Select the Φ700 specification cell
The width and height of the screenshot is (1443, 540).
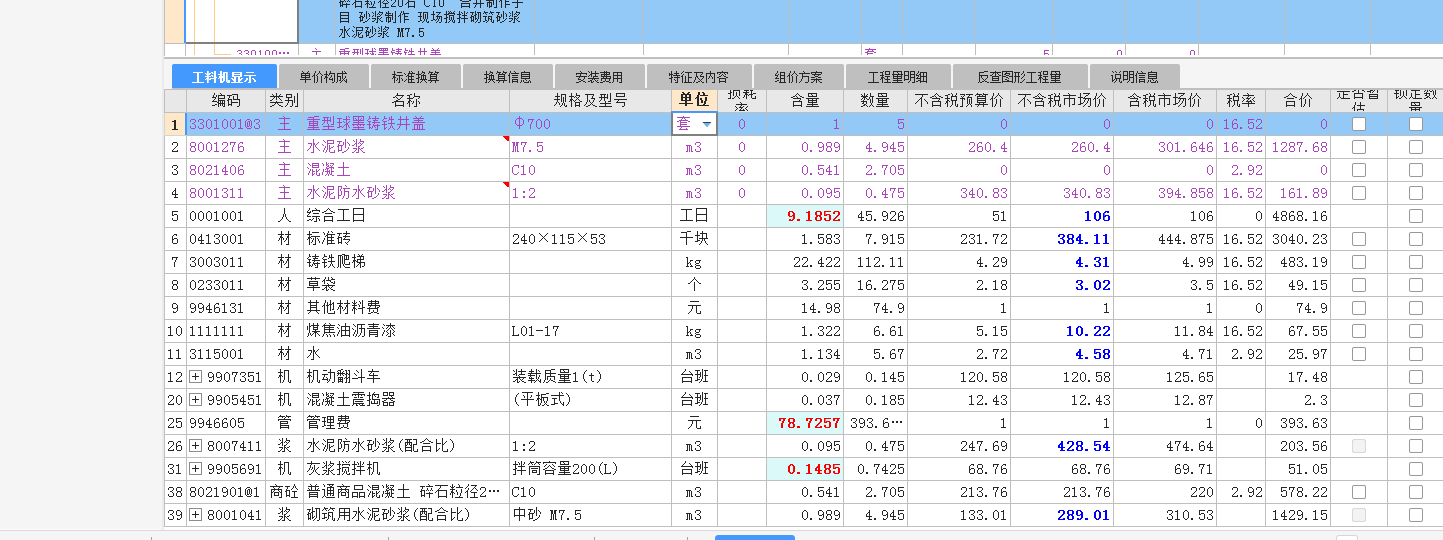coord(590,124)
